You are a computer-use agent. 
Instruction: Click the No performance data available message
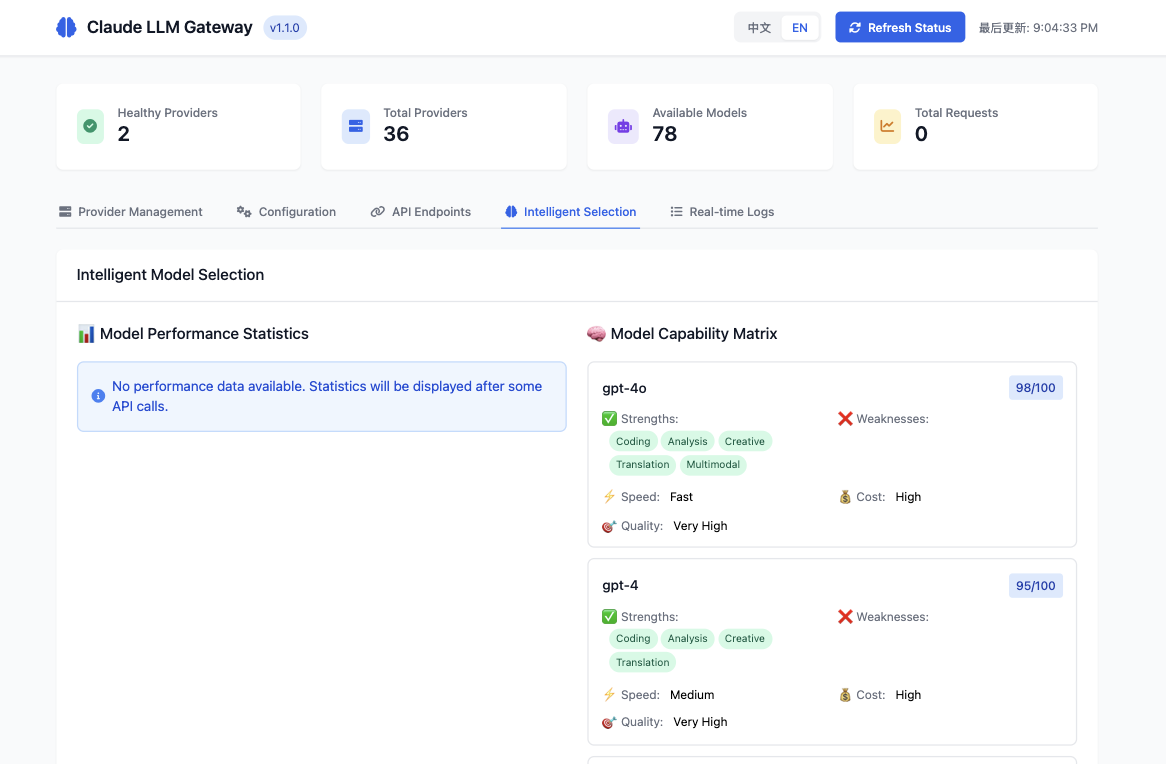tap(327, 396)
